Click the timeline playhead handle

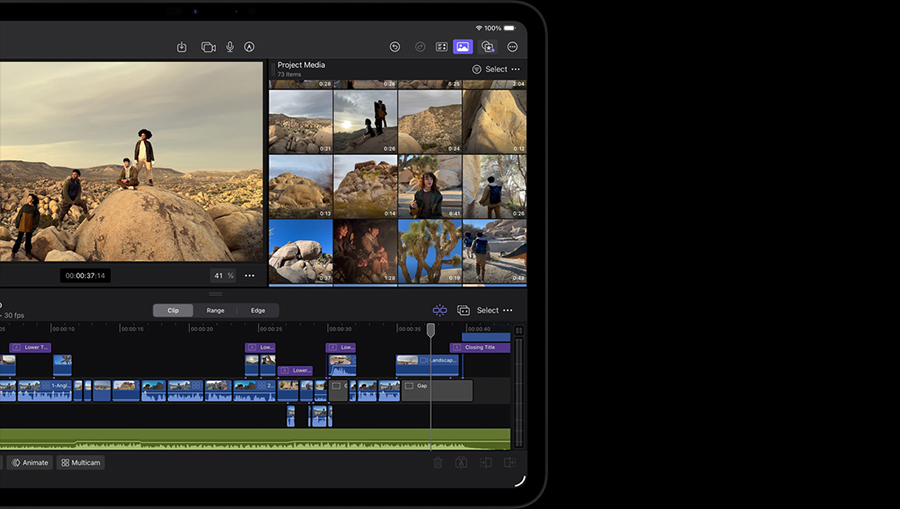point(431,329)
